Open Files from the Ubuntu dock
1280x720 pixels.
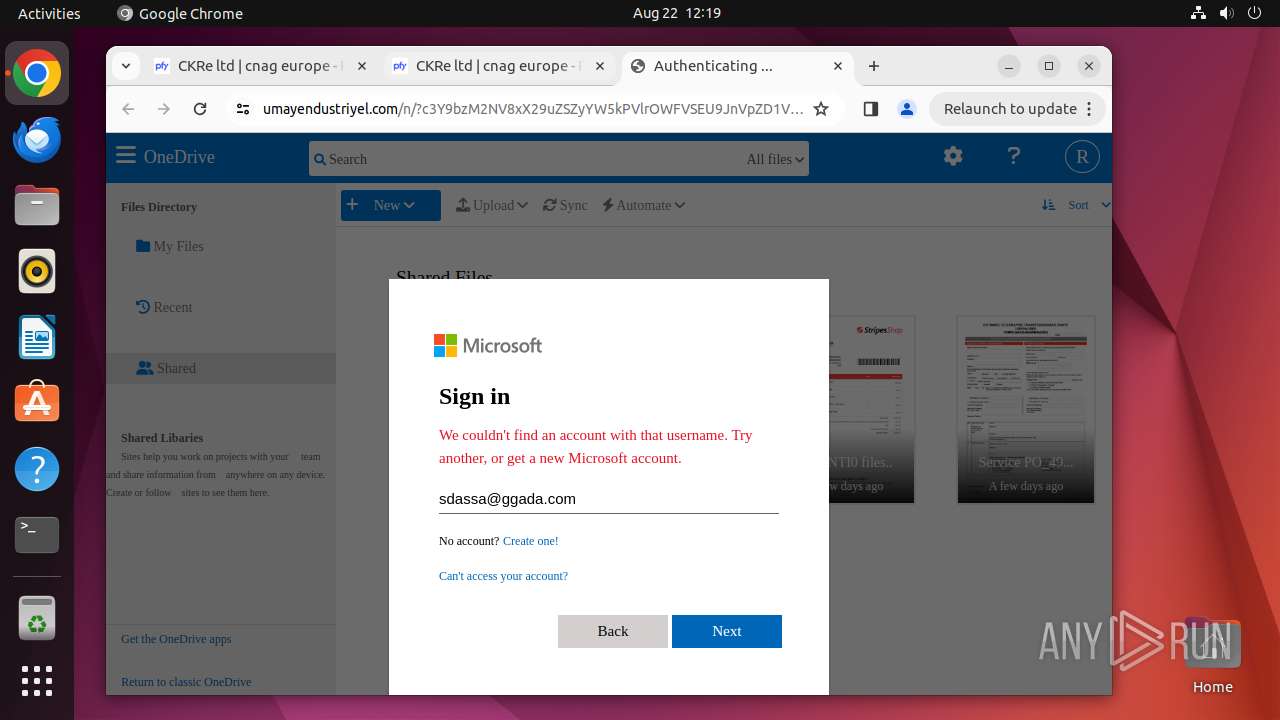pos(37,206)
